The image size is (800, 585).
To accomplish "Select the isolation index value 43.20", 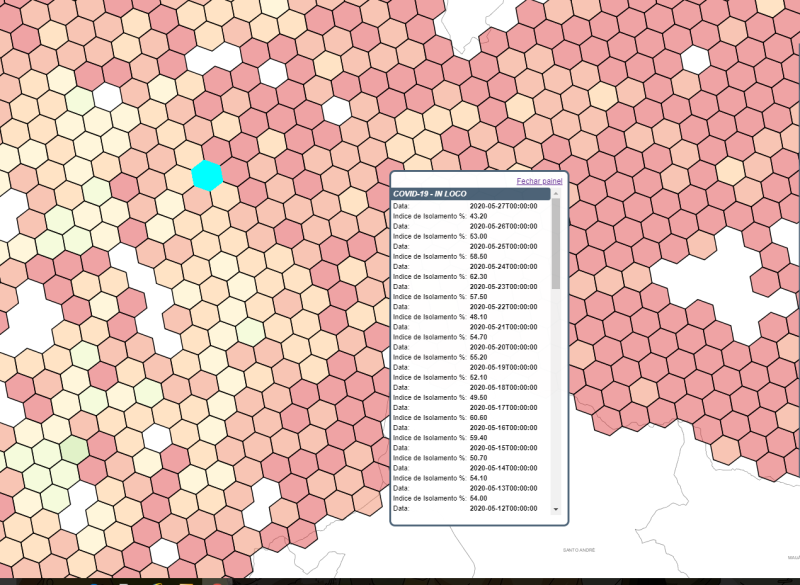I will (x=478, y=216).
